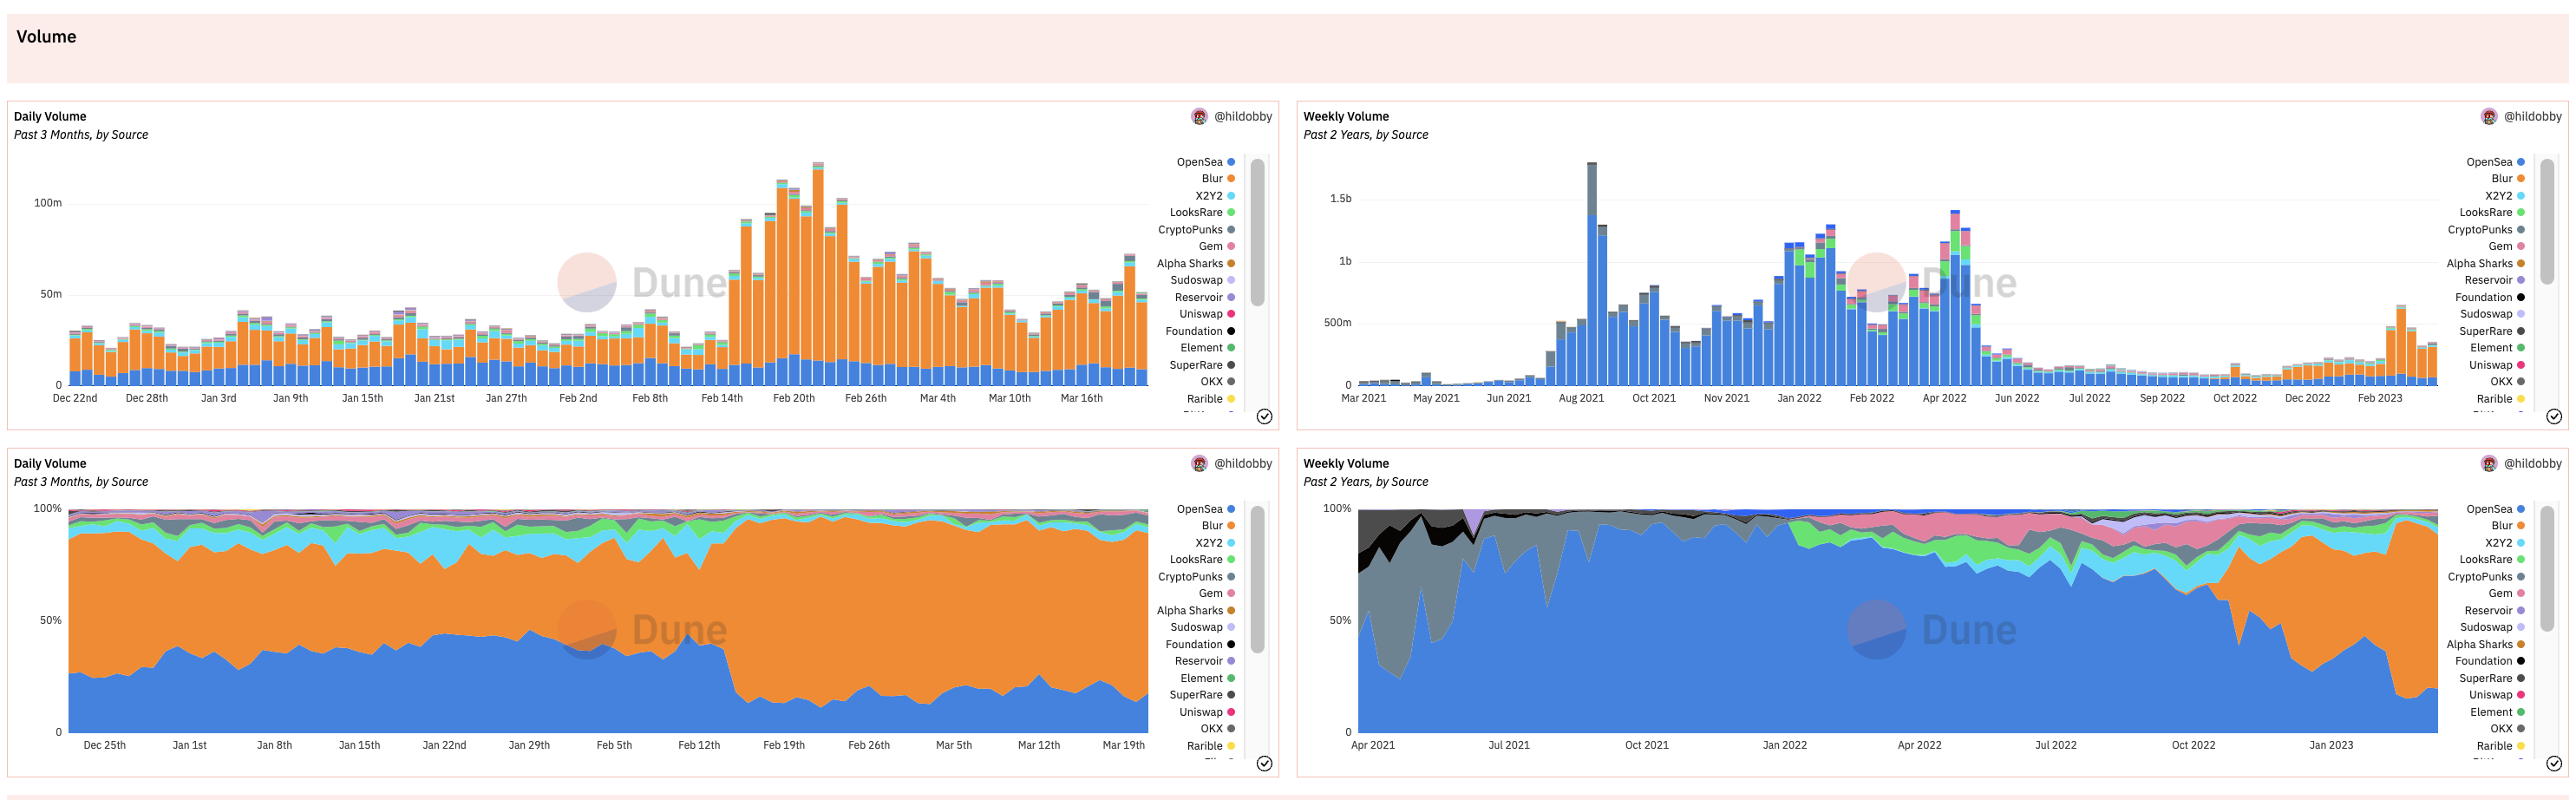Screen dimensions: 2576x800
Task: Open the Weekly Volume bar chart title
Action: pyautogui.click(x=1345, y=117)
